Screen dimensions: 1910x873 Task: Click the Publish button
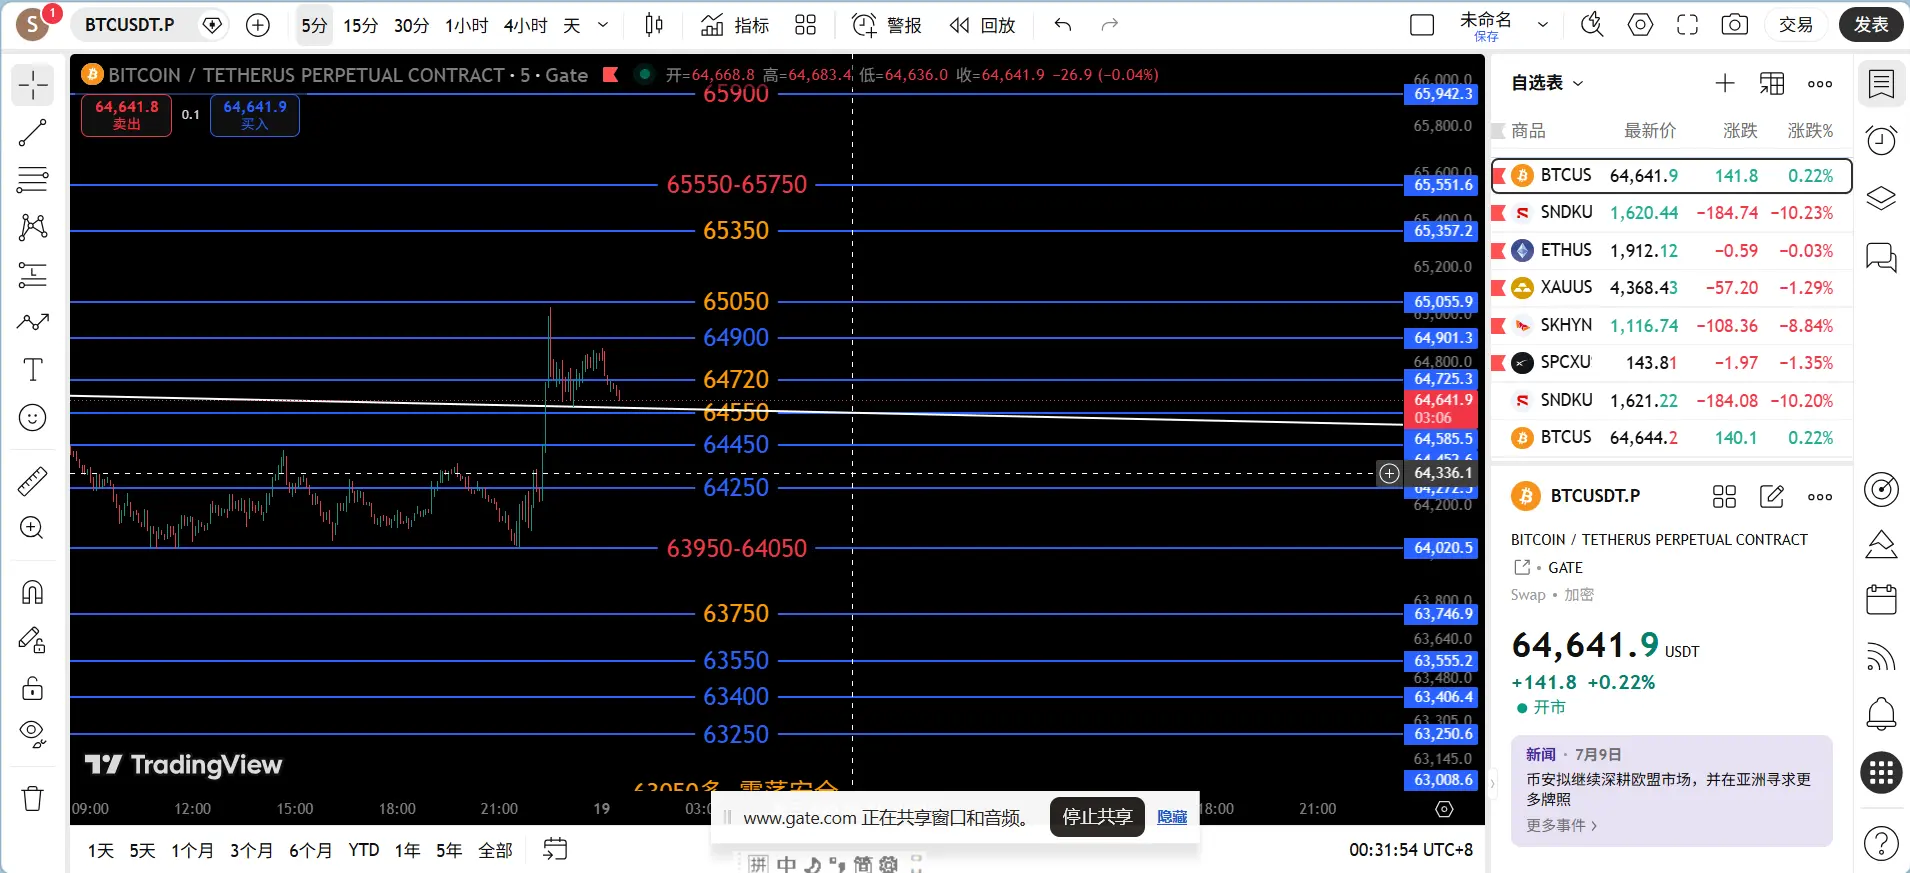(x=1871, y=25)
